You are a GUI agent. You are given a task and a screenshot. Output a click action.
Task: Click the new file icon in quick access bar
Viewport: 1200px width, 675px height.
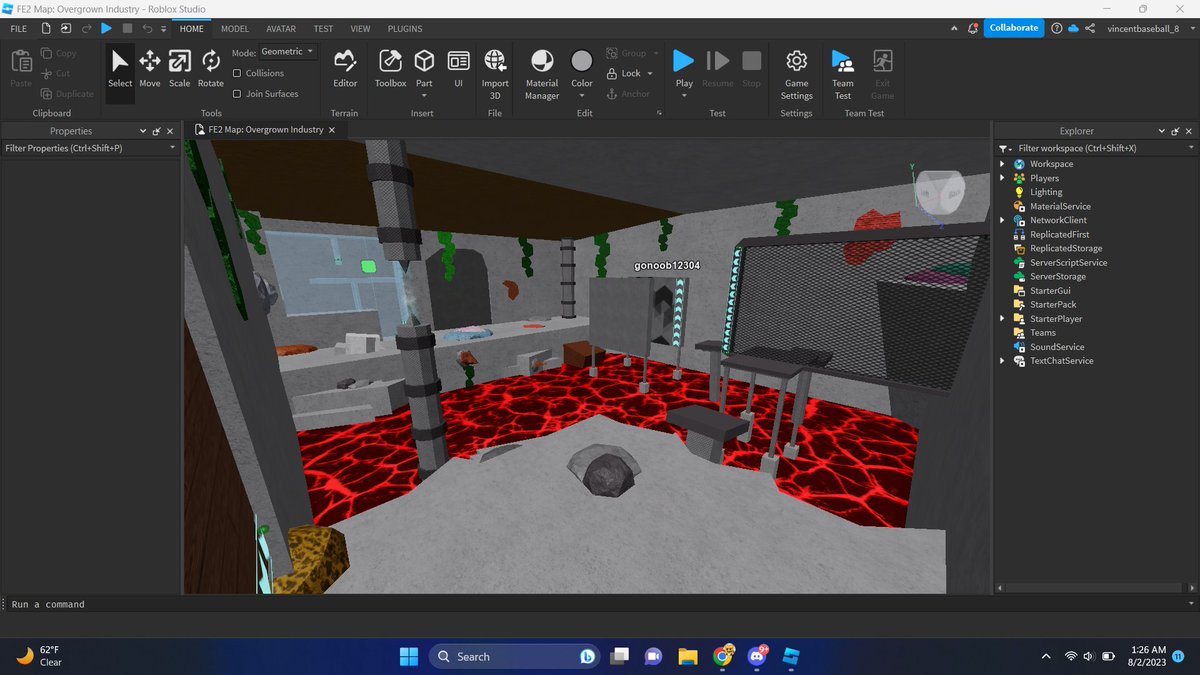(46, 29)
